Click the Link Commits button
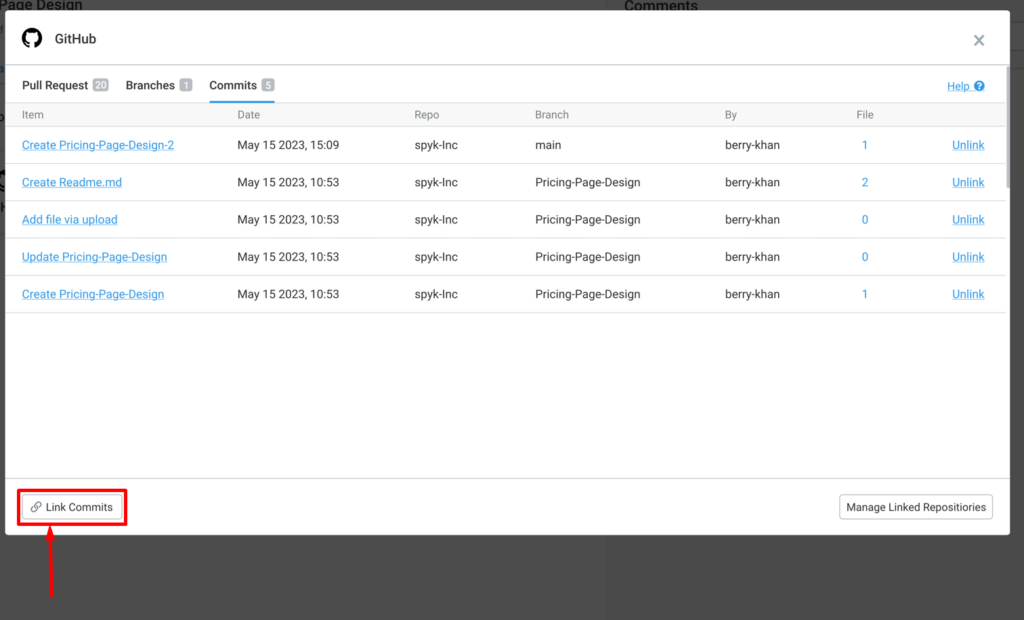1024x620 pixels. [72, 507]
